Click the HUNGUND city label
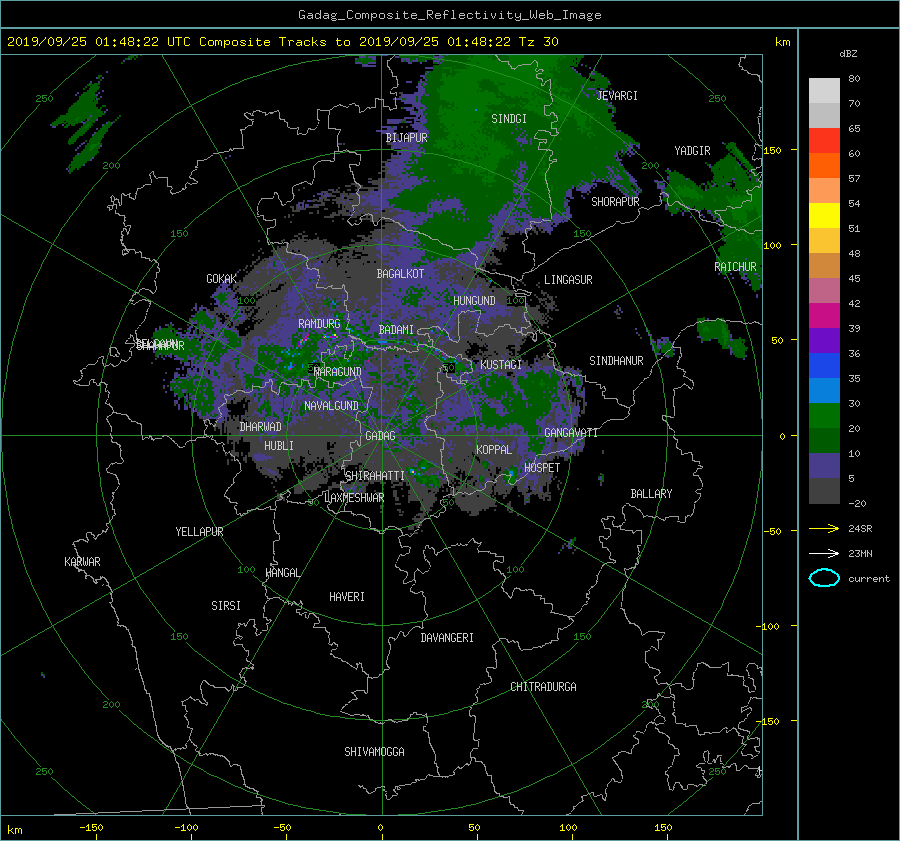900x841 pixels. click(x=474, y=301)
